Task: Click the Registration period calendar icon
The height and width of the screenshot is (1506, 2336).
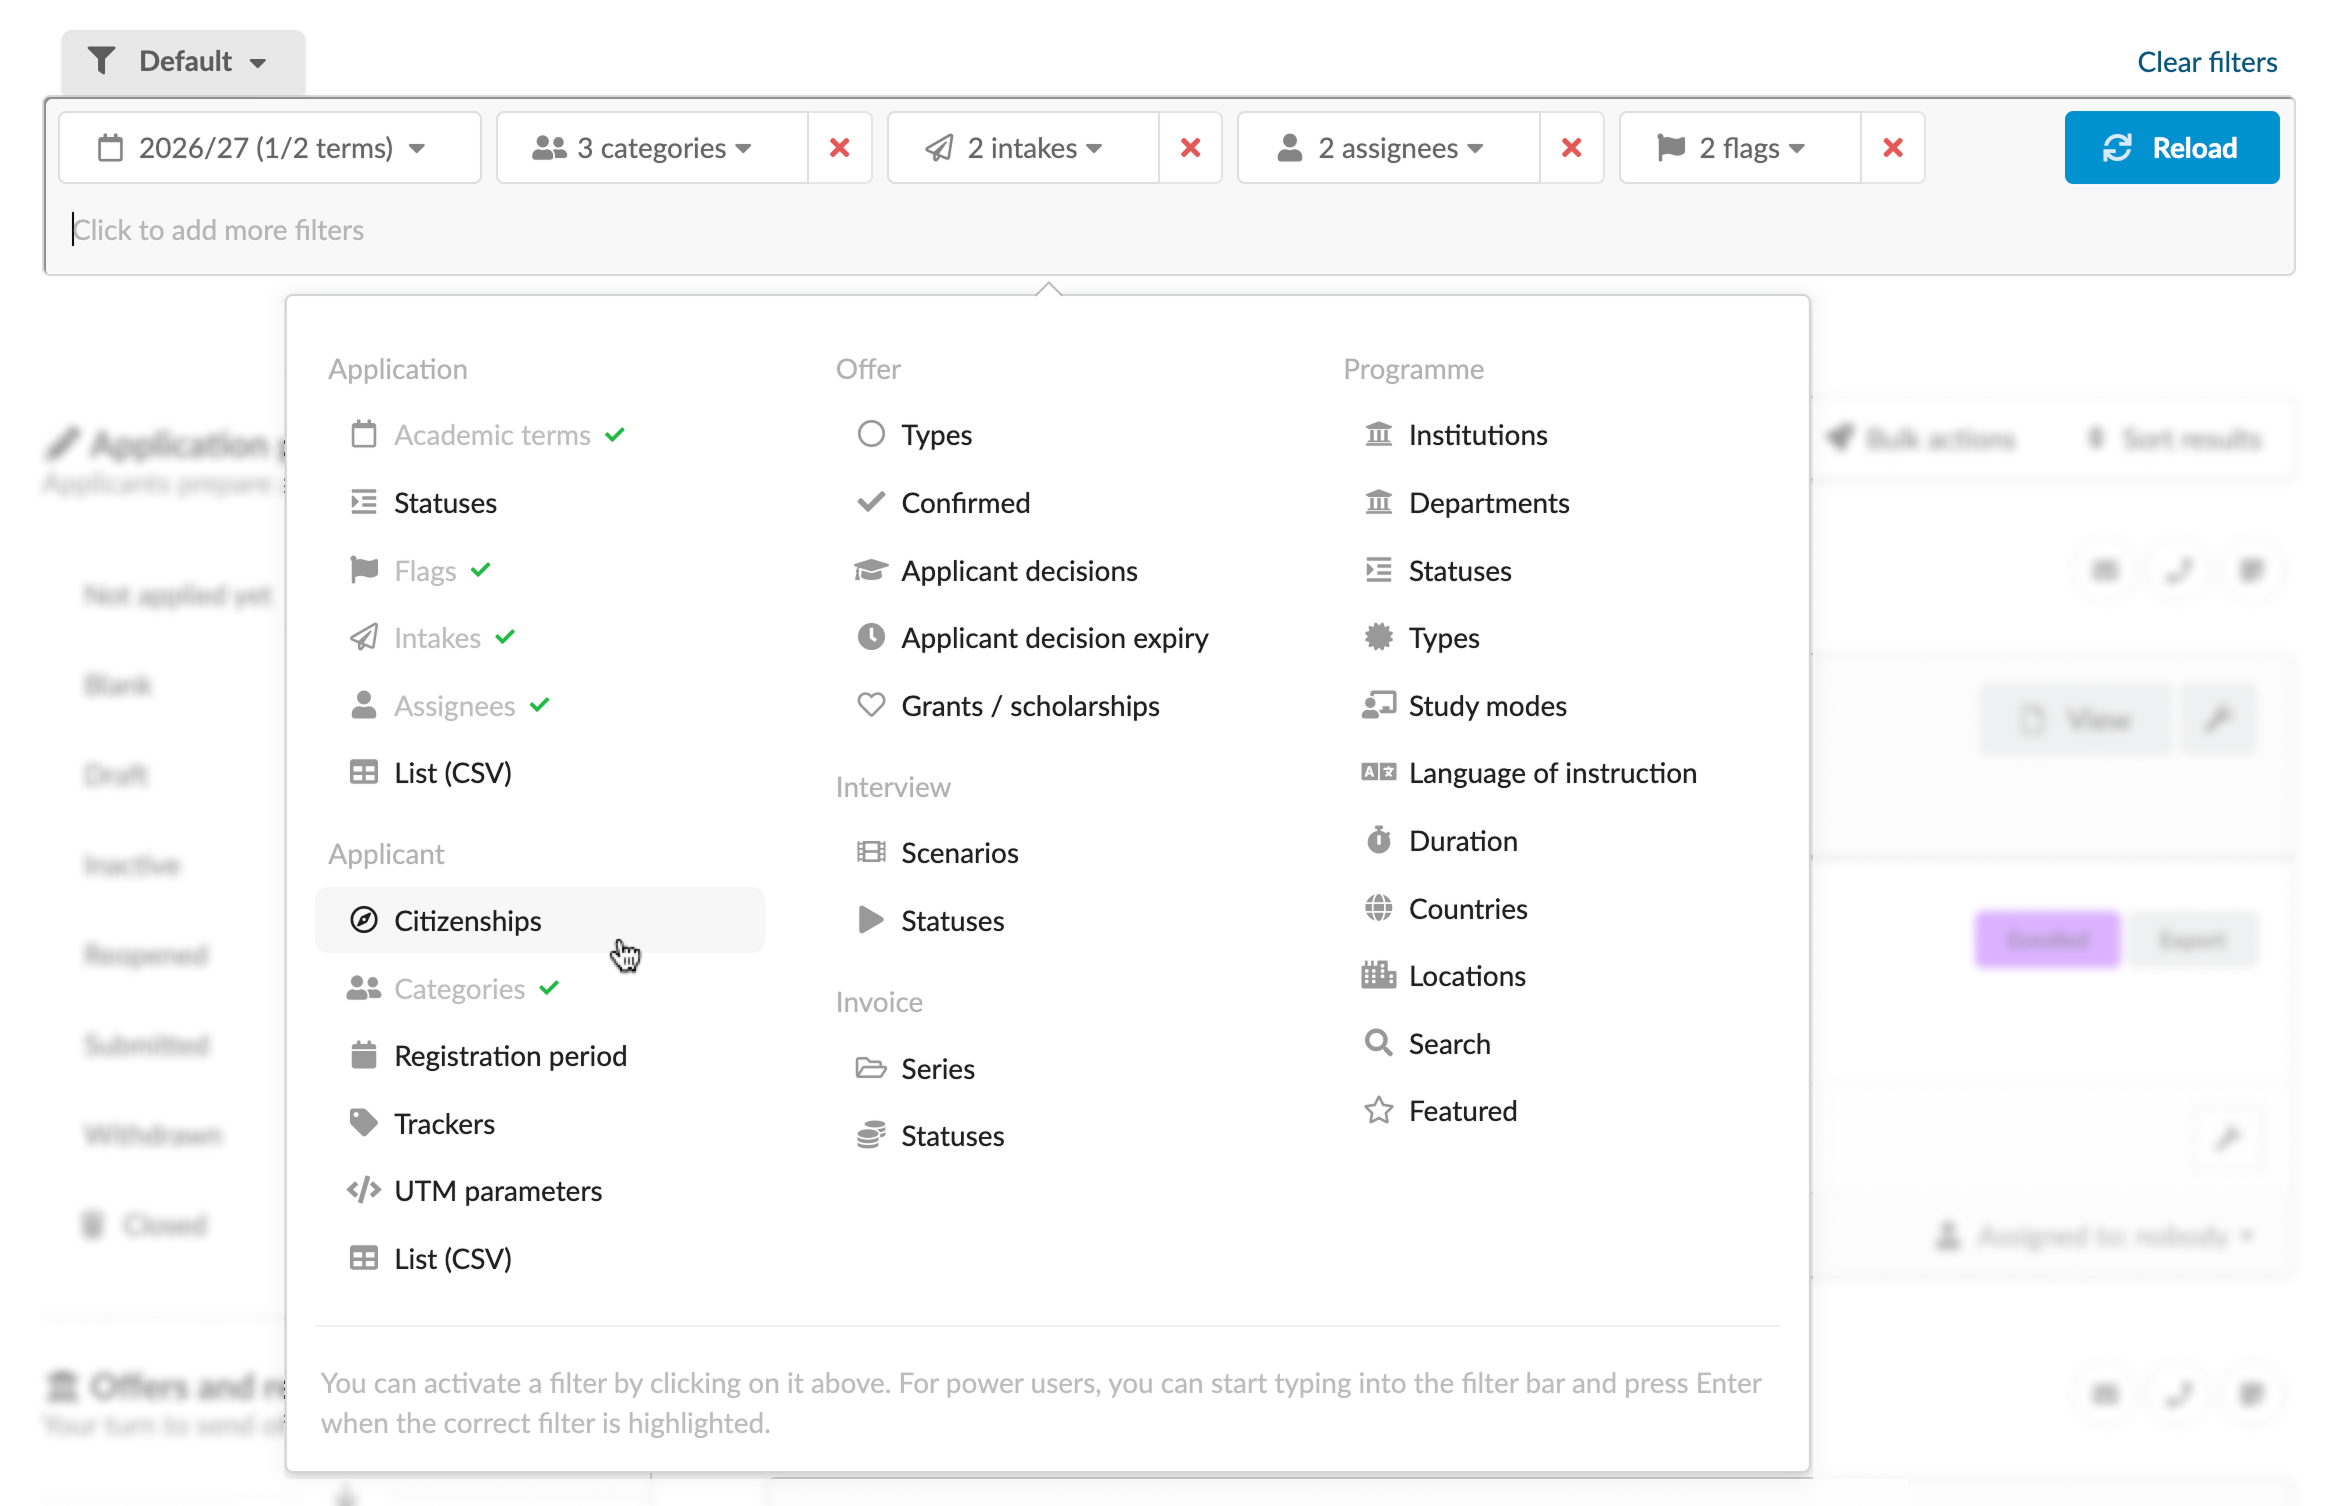Action: pyautogui.click(x=364, y=1055)
